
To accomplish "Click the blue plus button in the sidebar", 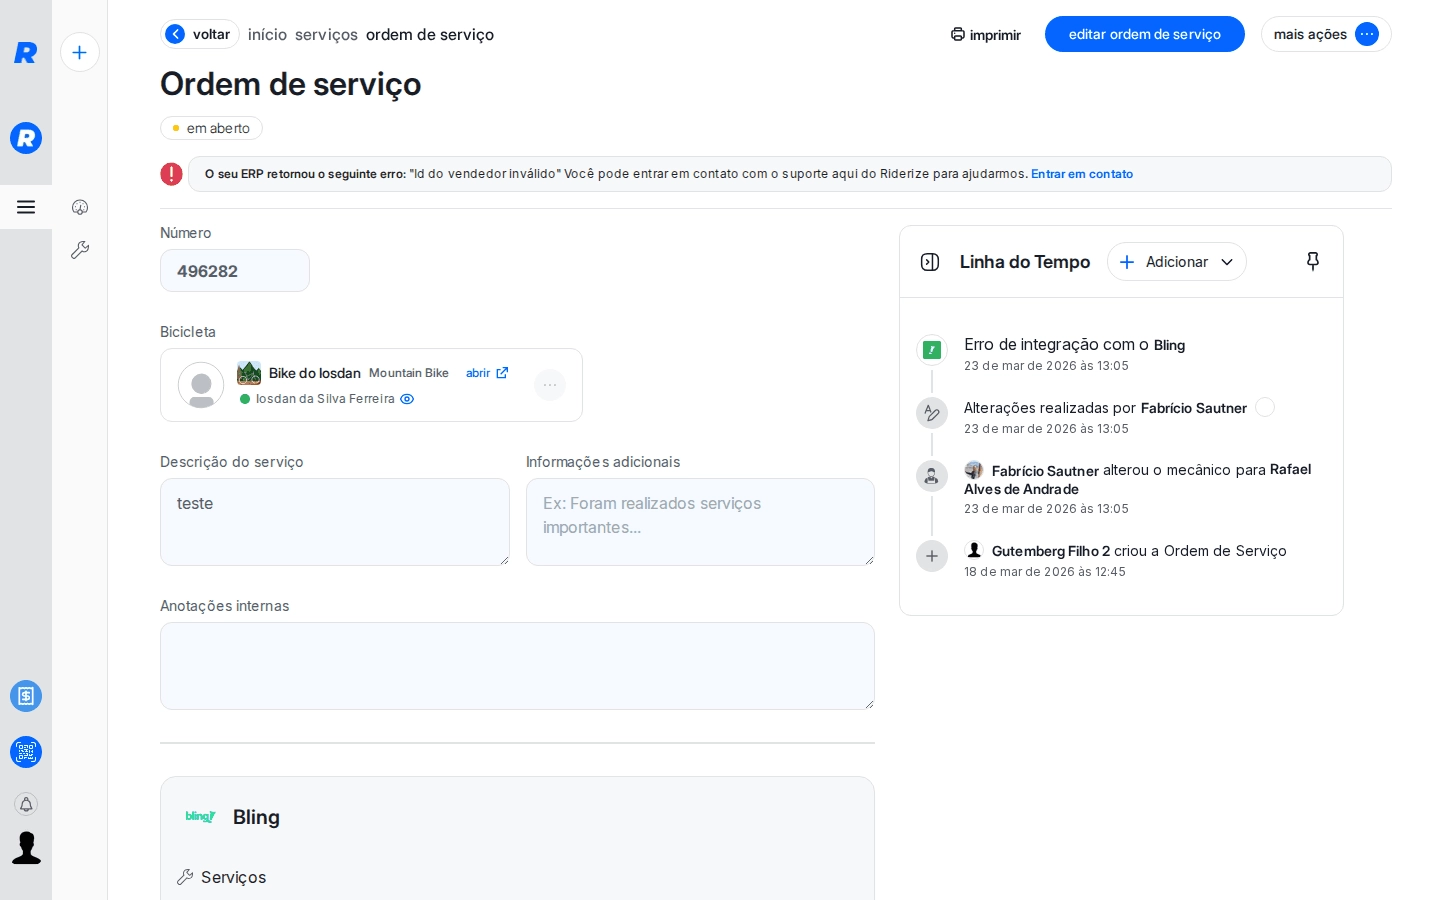I will (x=80, y=52).
